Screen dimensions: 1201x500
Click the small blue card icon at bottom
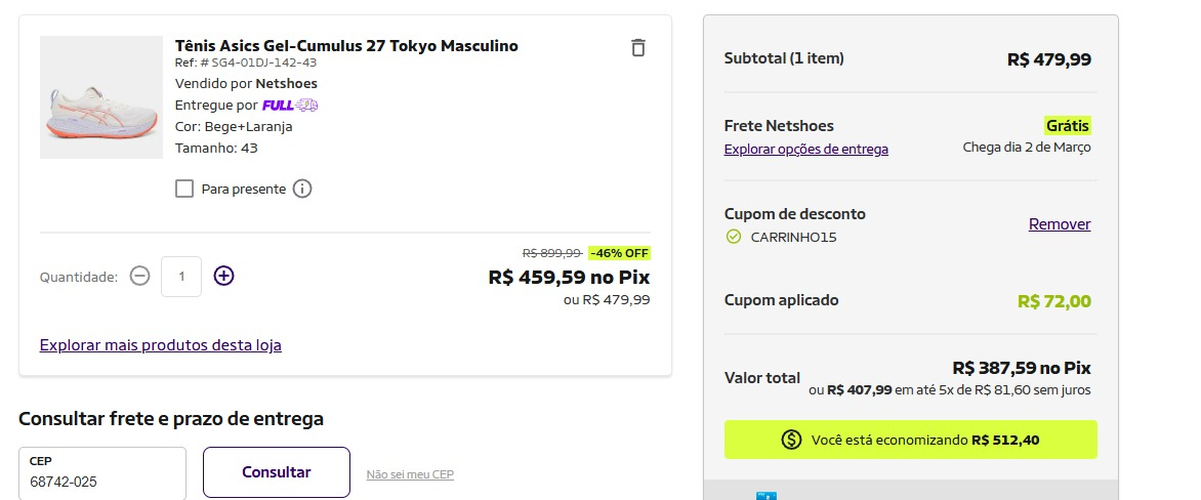(767, 495)
